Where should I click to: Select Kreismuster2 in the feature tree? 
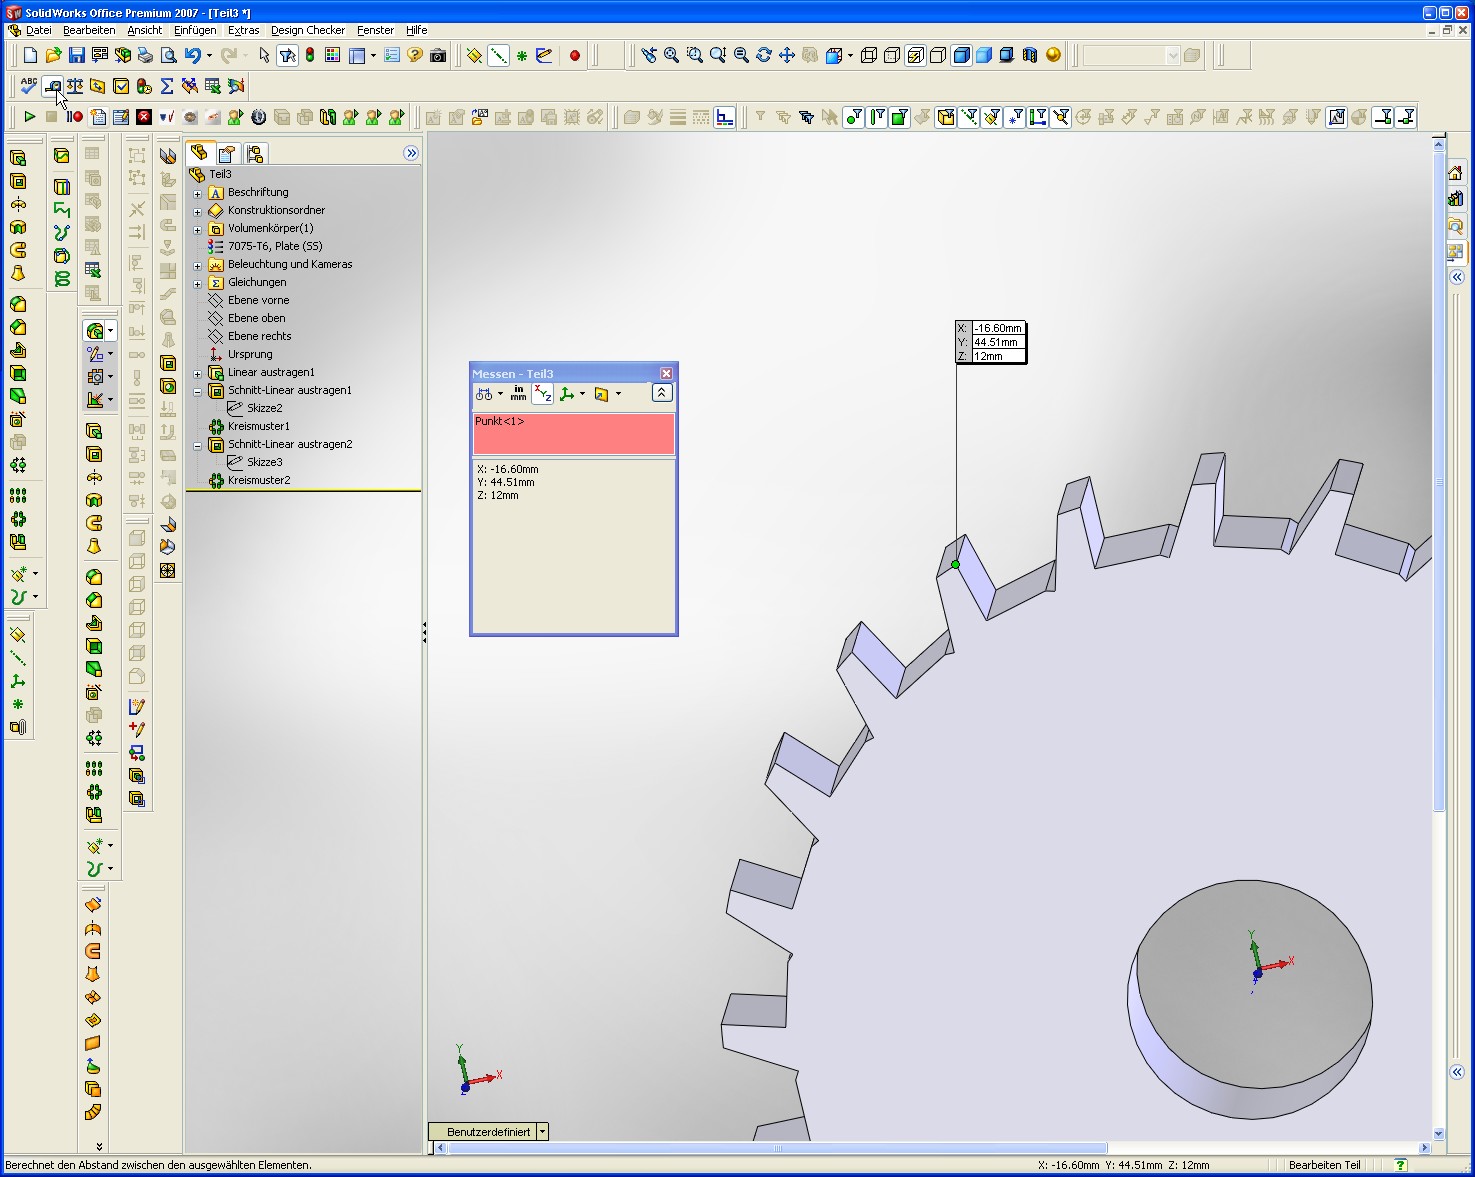pyautogui.click(x=258, y=481)
